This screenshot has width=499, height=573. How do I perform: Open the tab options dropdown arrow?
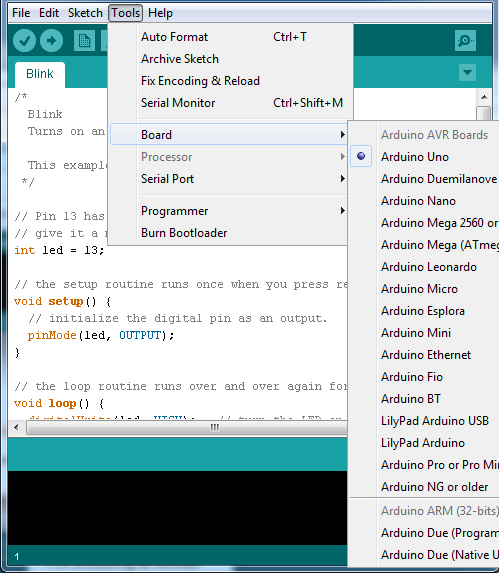coord(467,72)
